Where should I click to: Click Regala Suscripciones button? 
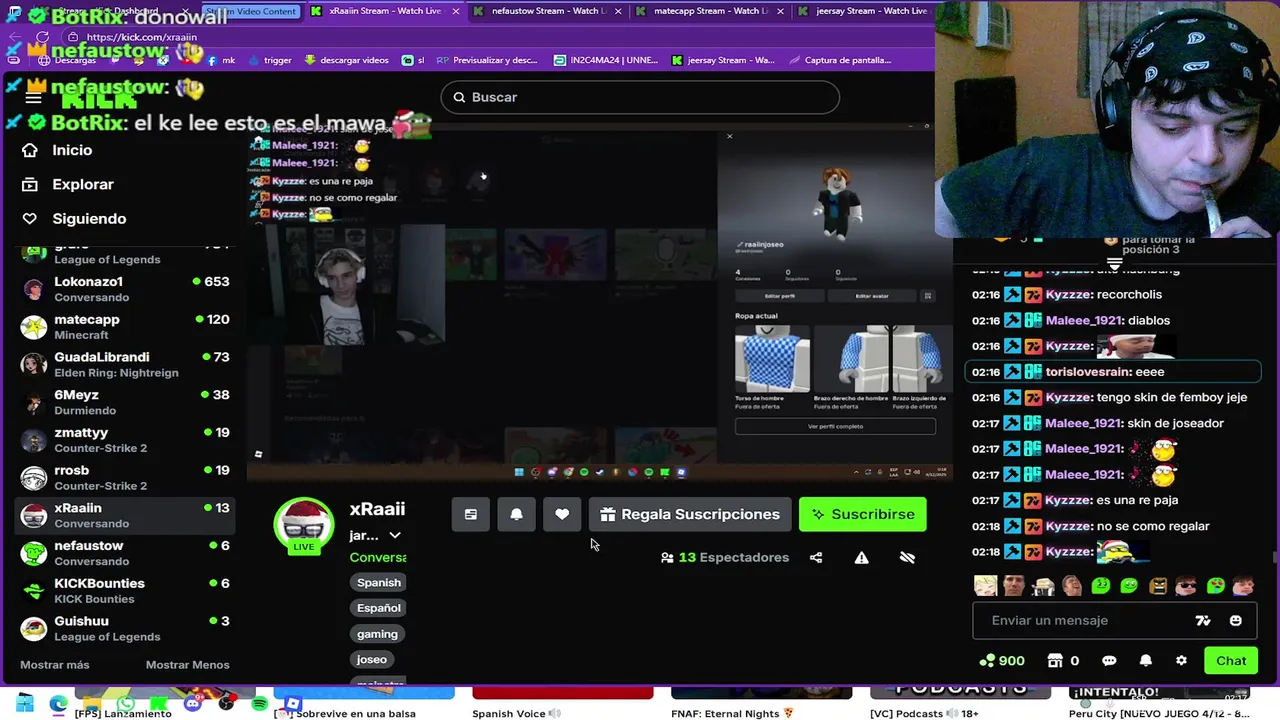tap(690, 514)
